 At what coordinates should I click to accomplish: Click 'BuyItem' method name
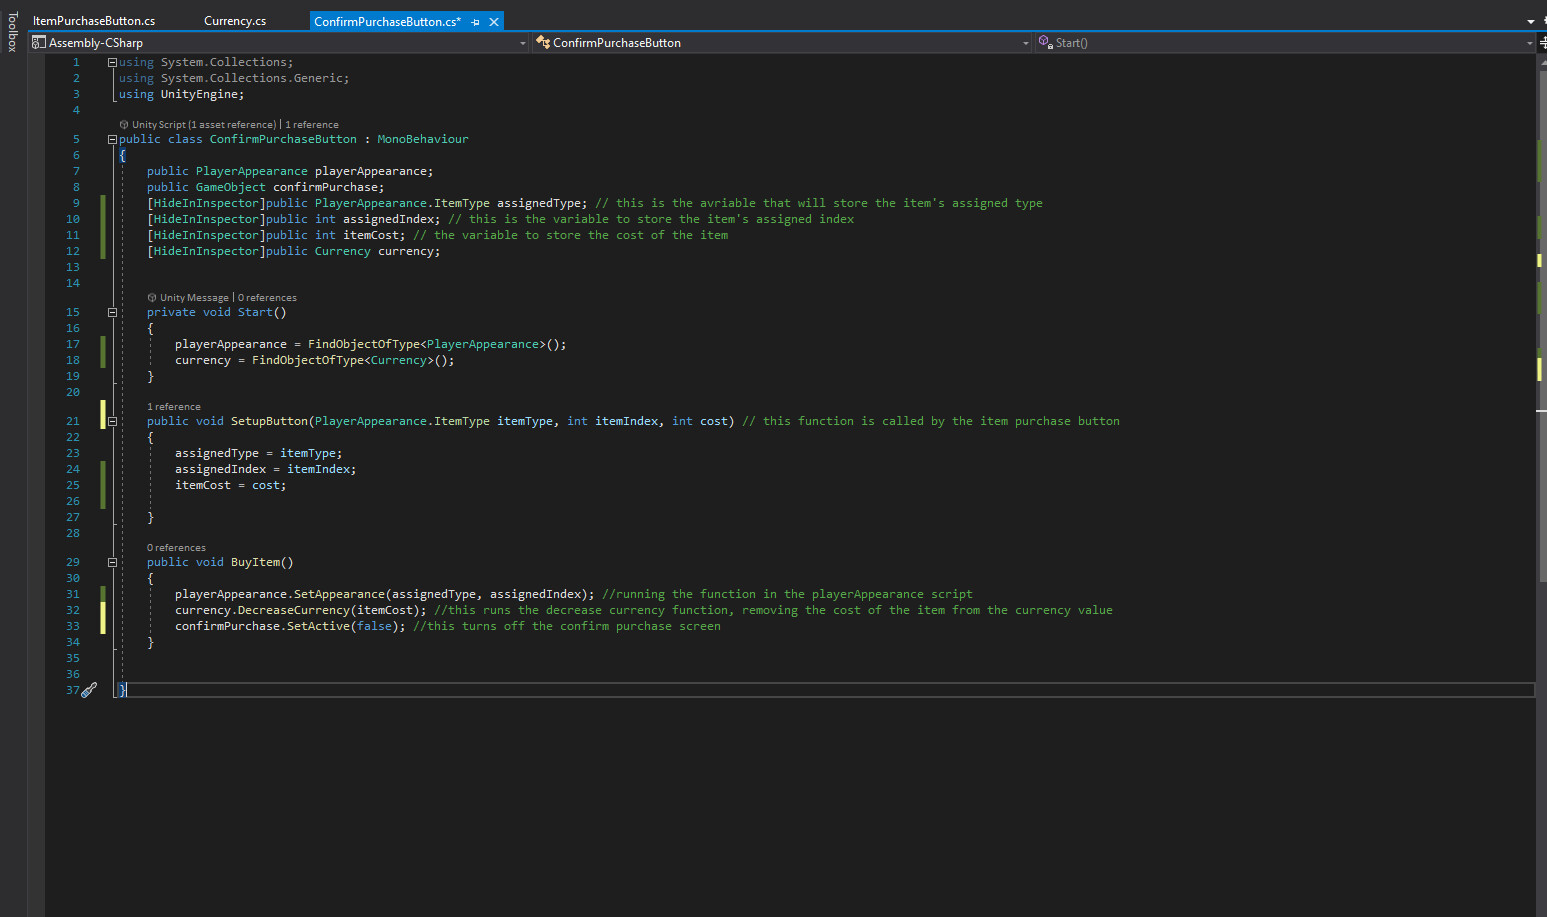(x=255, y=562)
